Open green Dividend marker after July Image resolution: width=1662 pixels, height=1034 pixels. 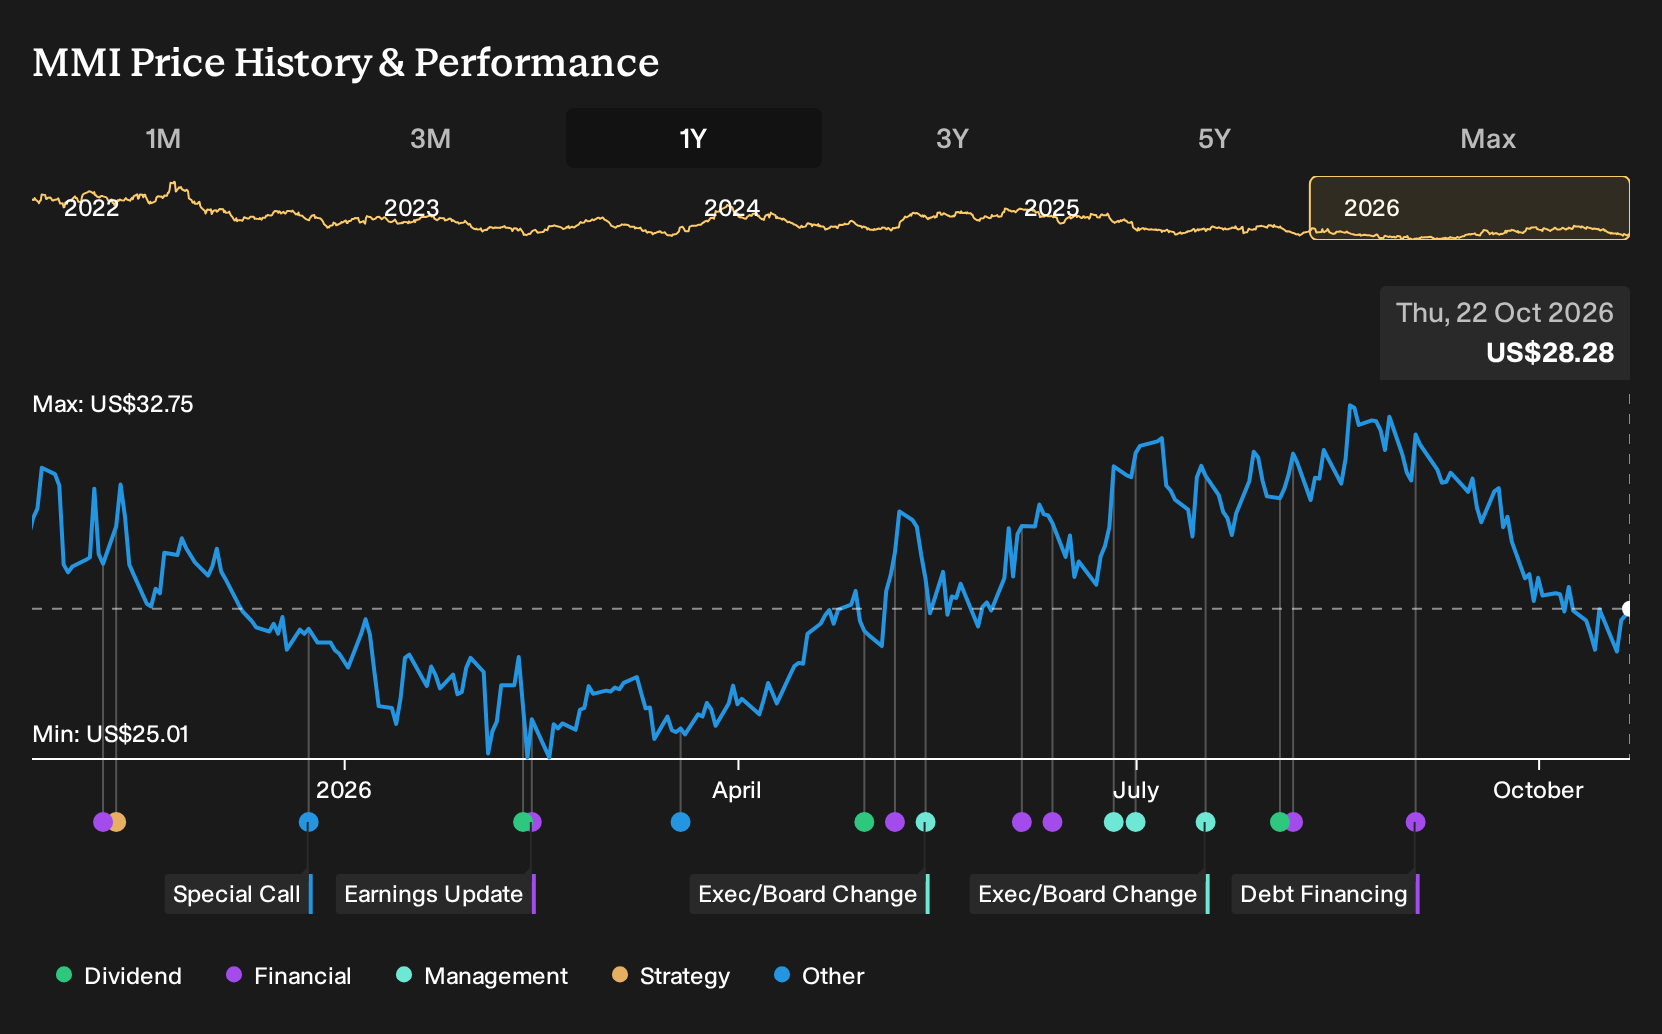click(x=1279, y=822)
